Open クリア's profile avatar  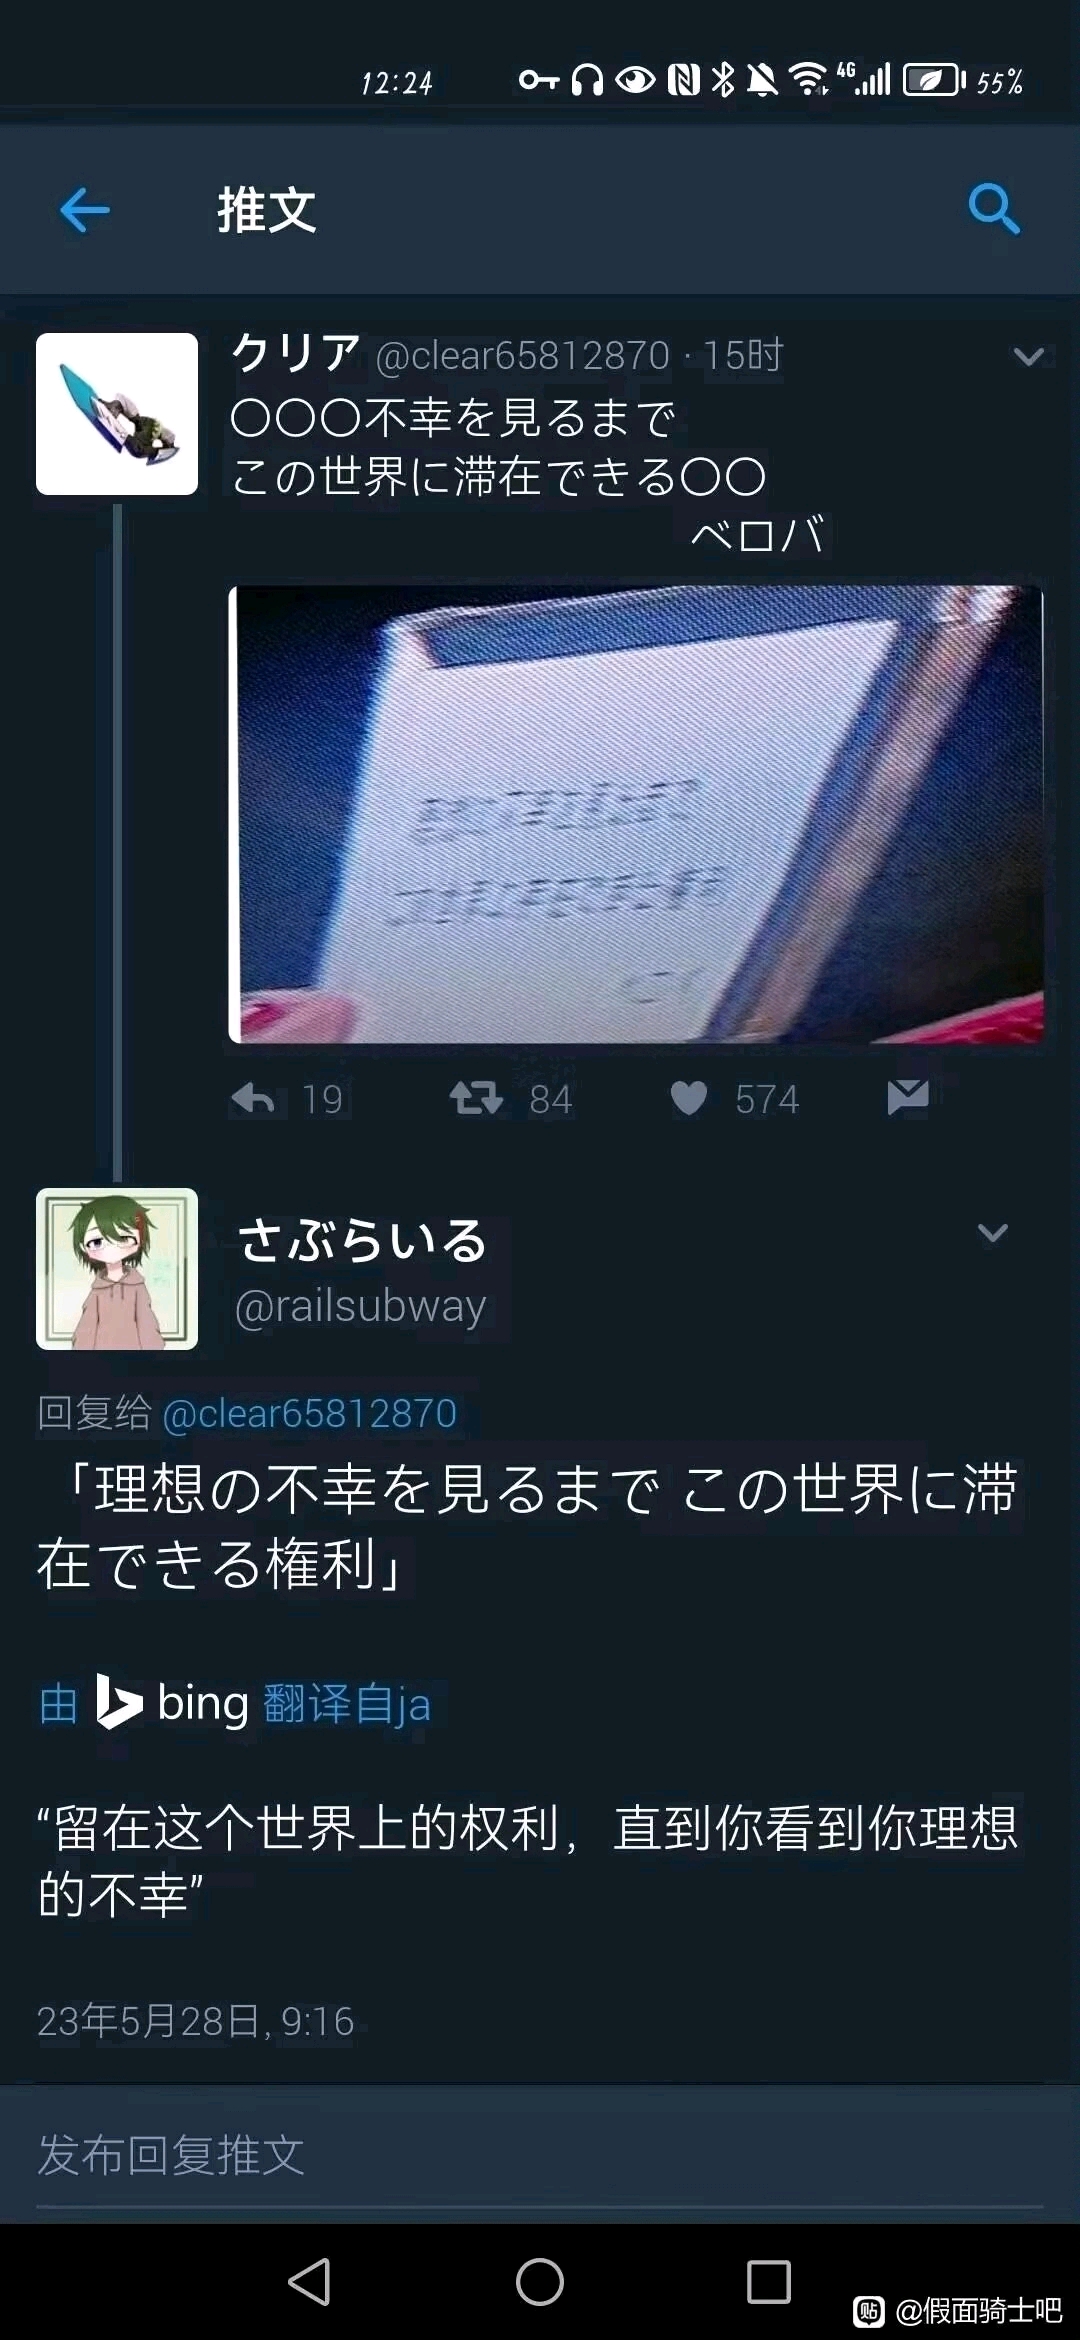(117, 414)
